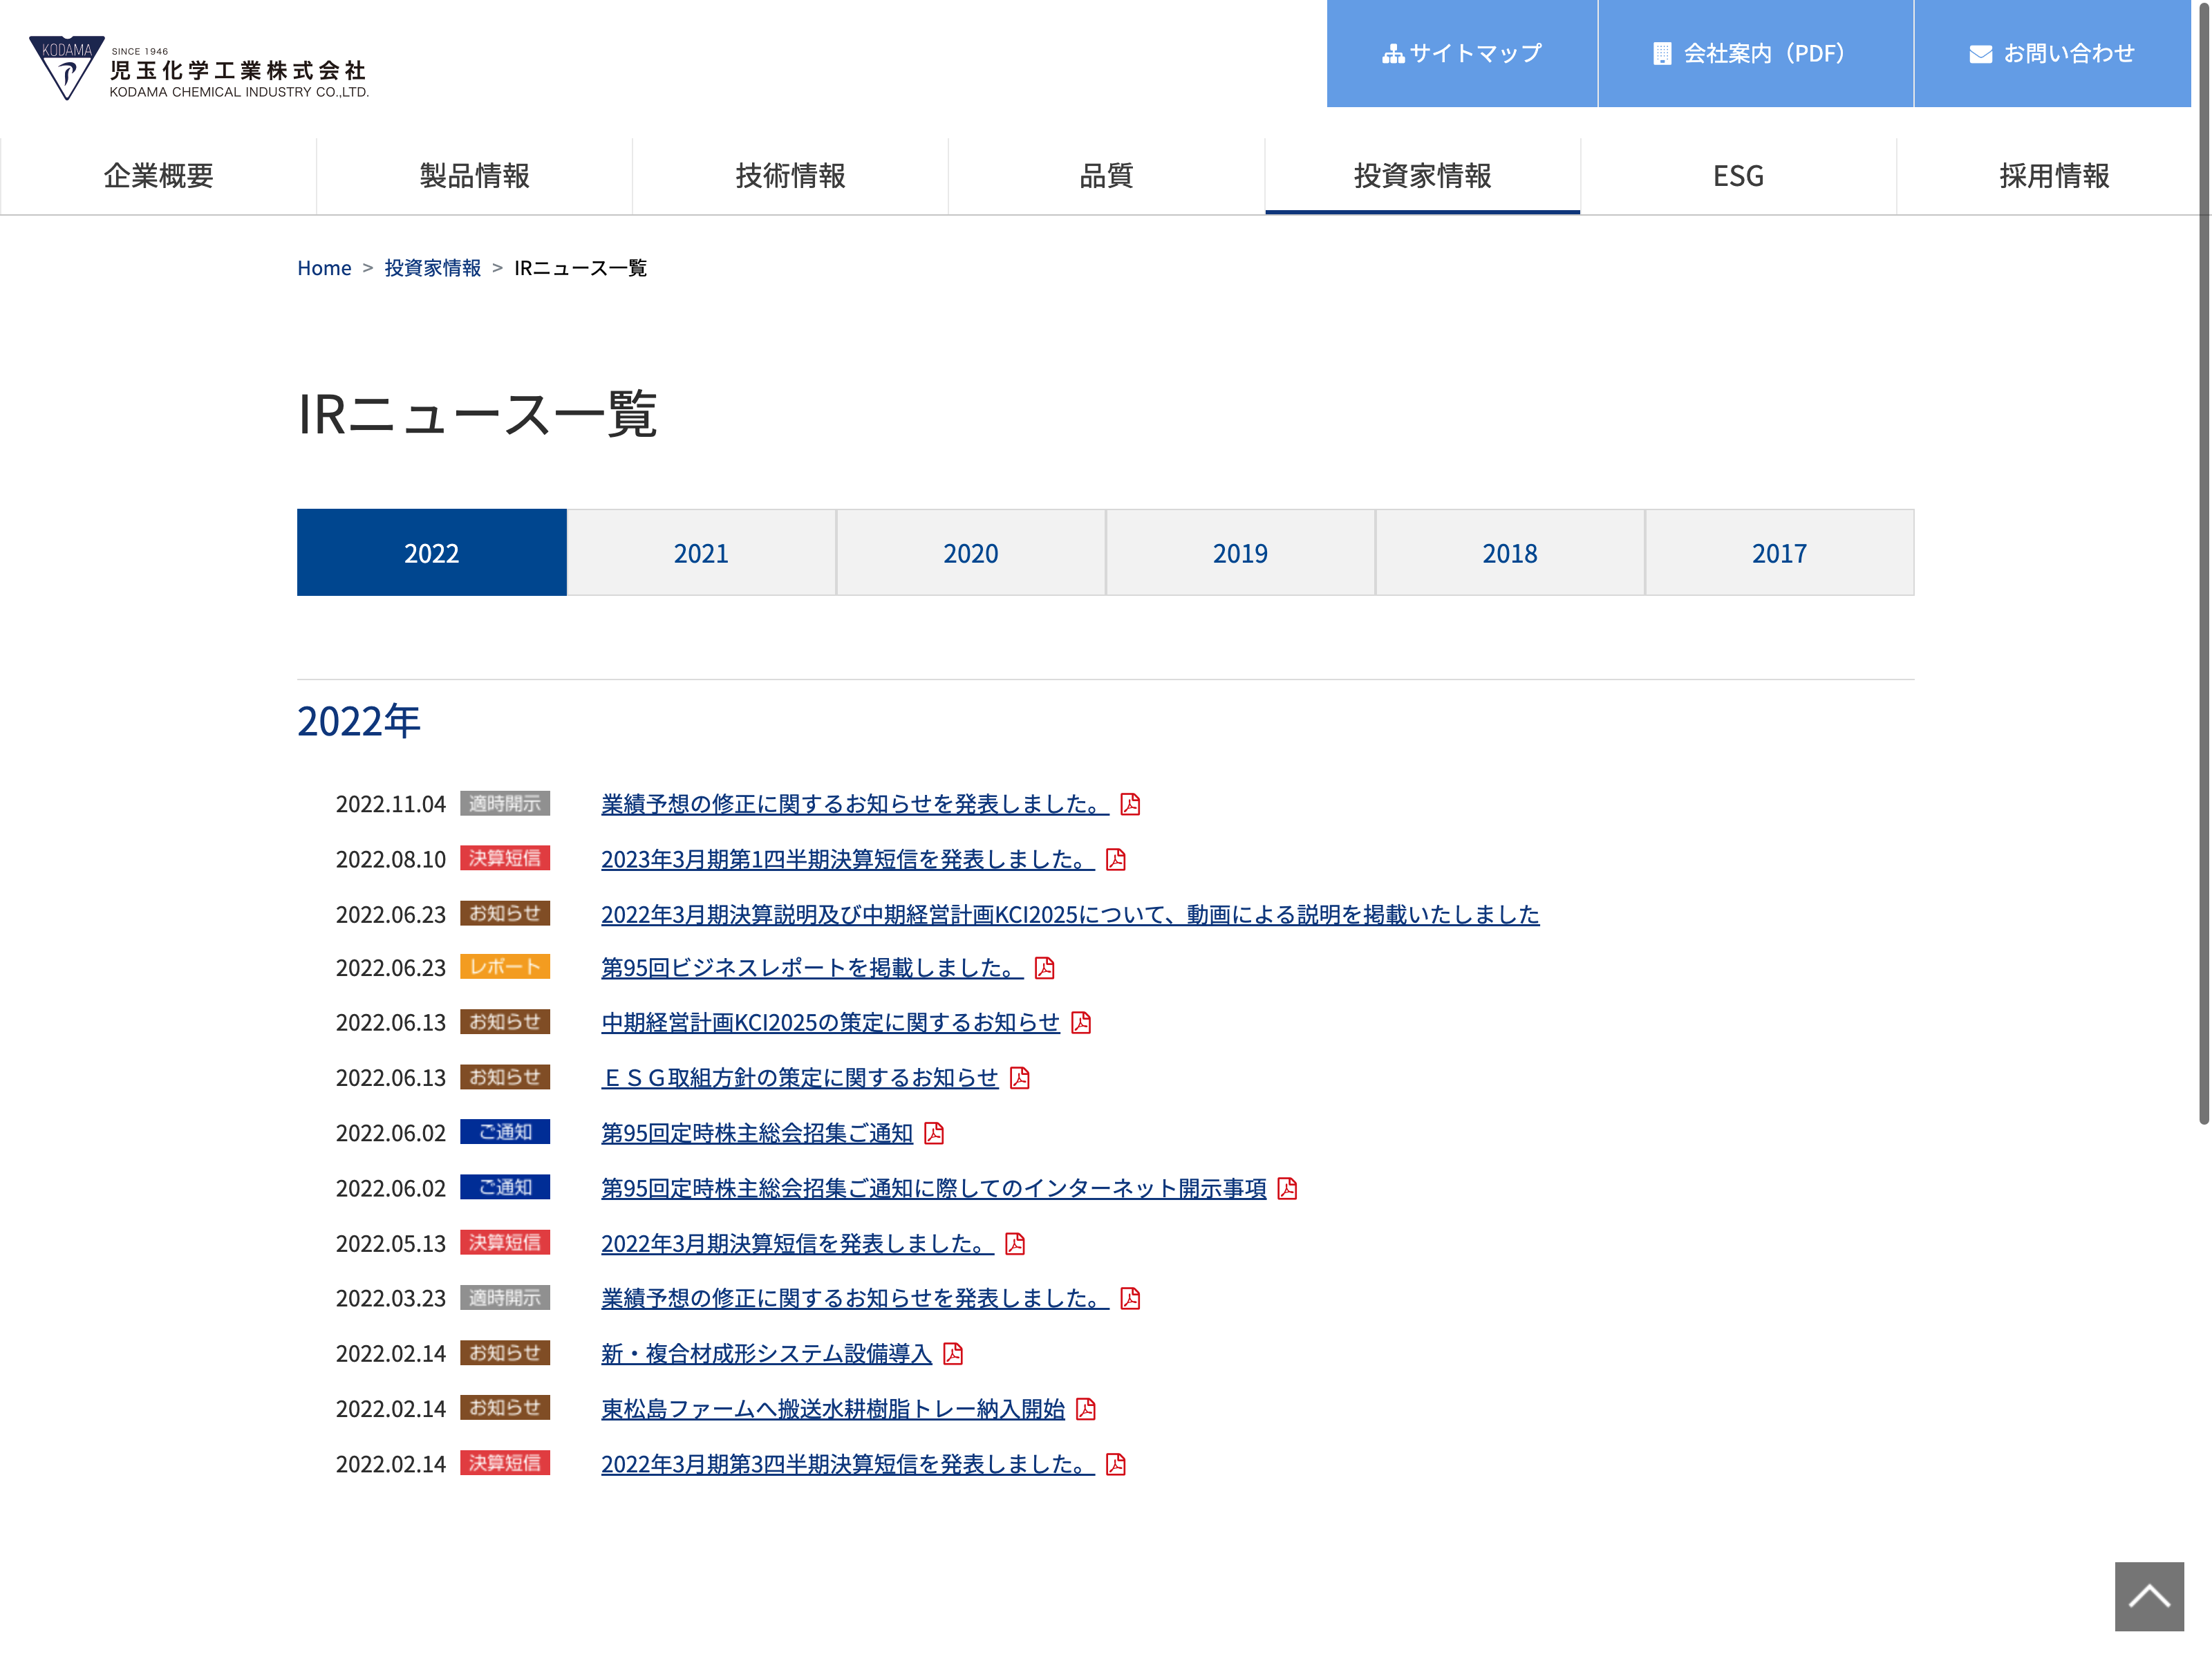Viewport: 2212px width, 1659px height.
Task: Click PDF icon beside ESG取組方針 notice
Action: tap(1019, 1078)
